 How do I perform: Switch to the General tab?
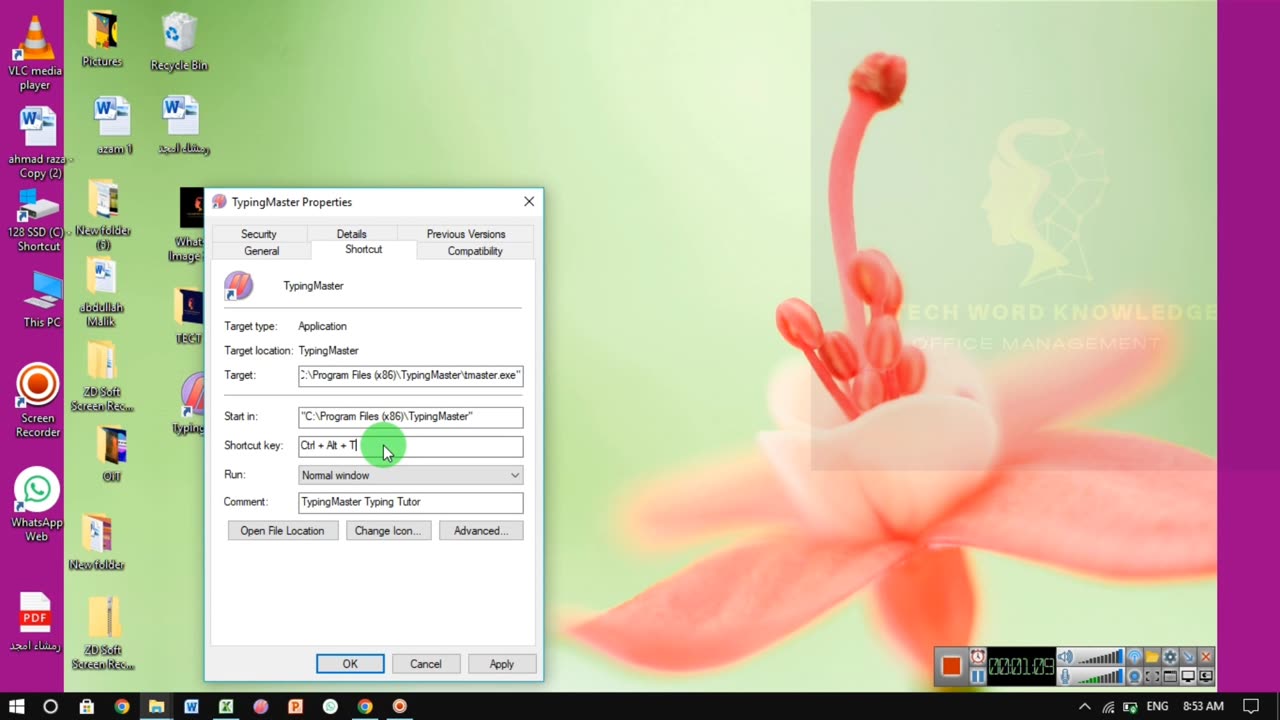pos(262,251)
